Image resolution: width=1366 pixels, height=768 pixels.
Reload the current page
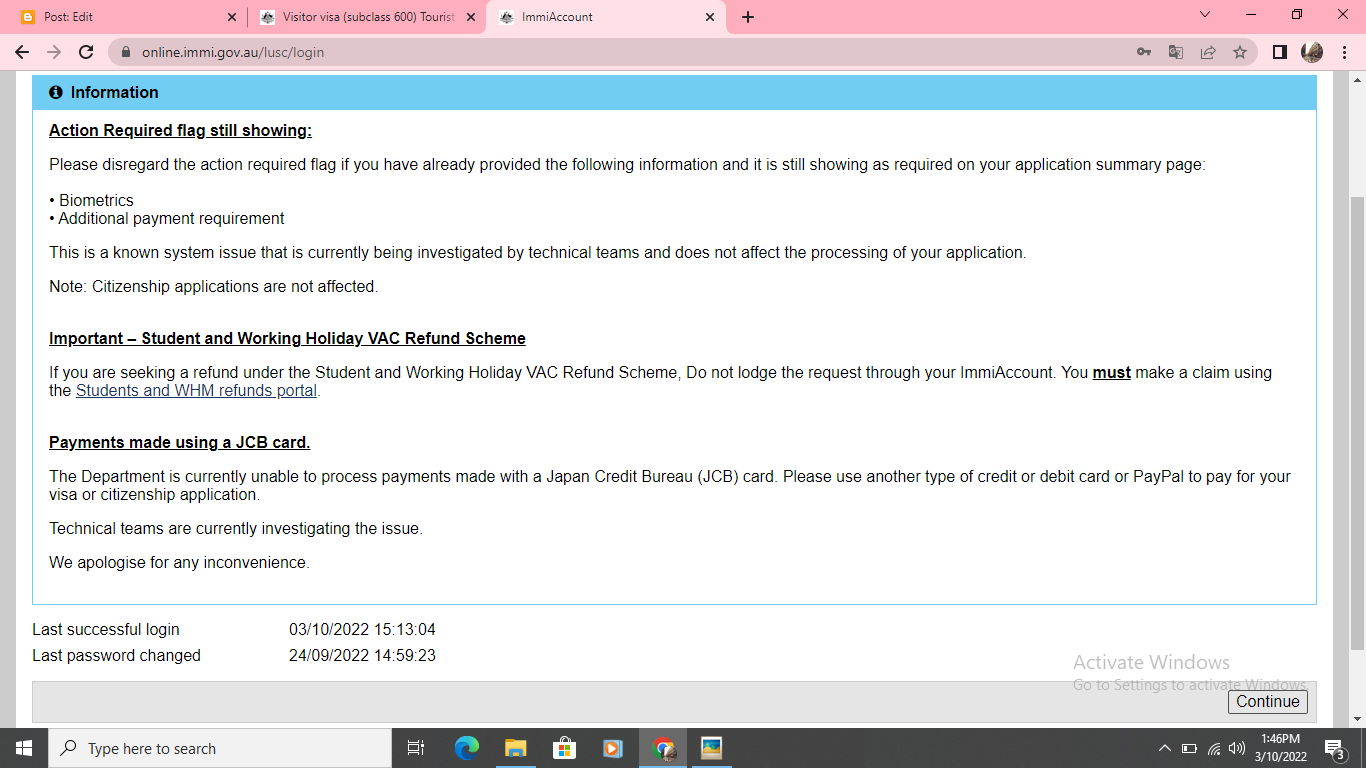pyautogui.click(x=86, y=52)
